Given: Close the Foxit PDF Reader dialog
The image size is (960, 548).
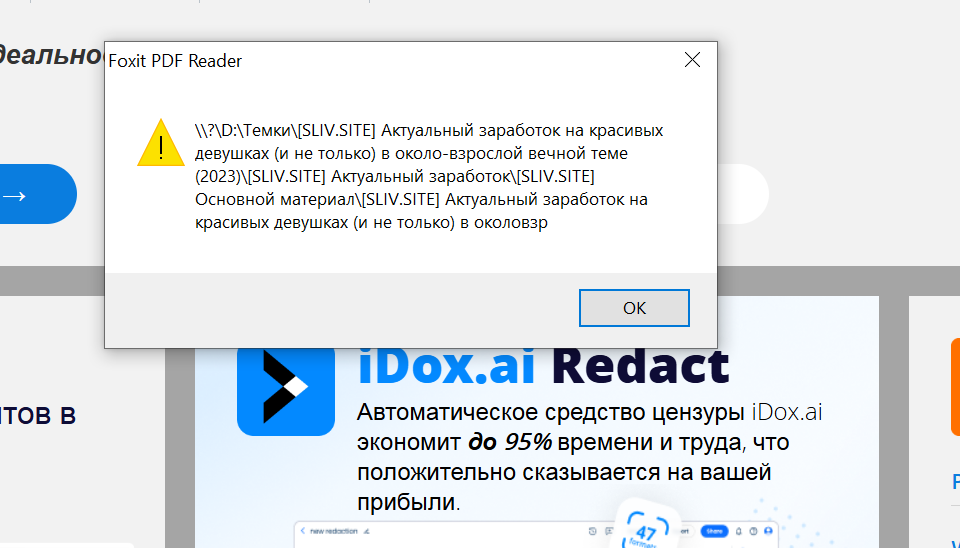Looking at the screenshot, I should (x=692, y=59).
